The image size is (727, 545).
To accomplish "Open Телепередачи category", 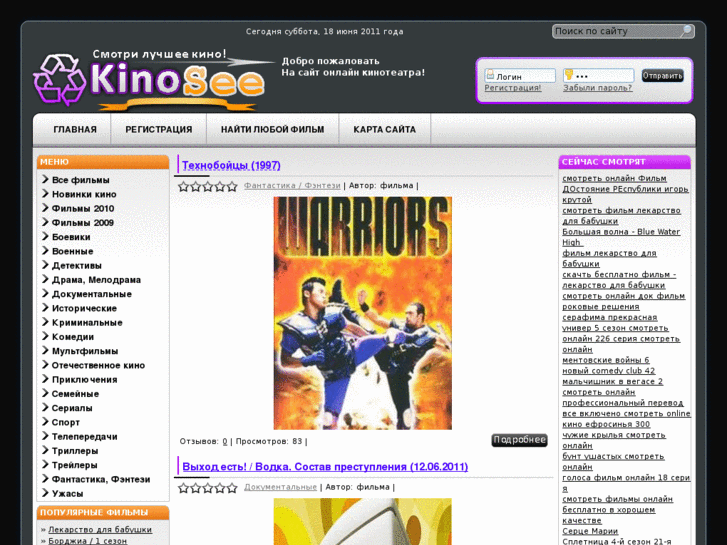I will point(84,437).
